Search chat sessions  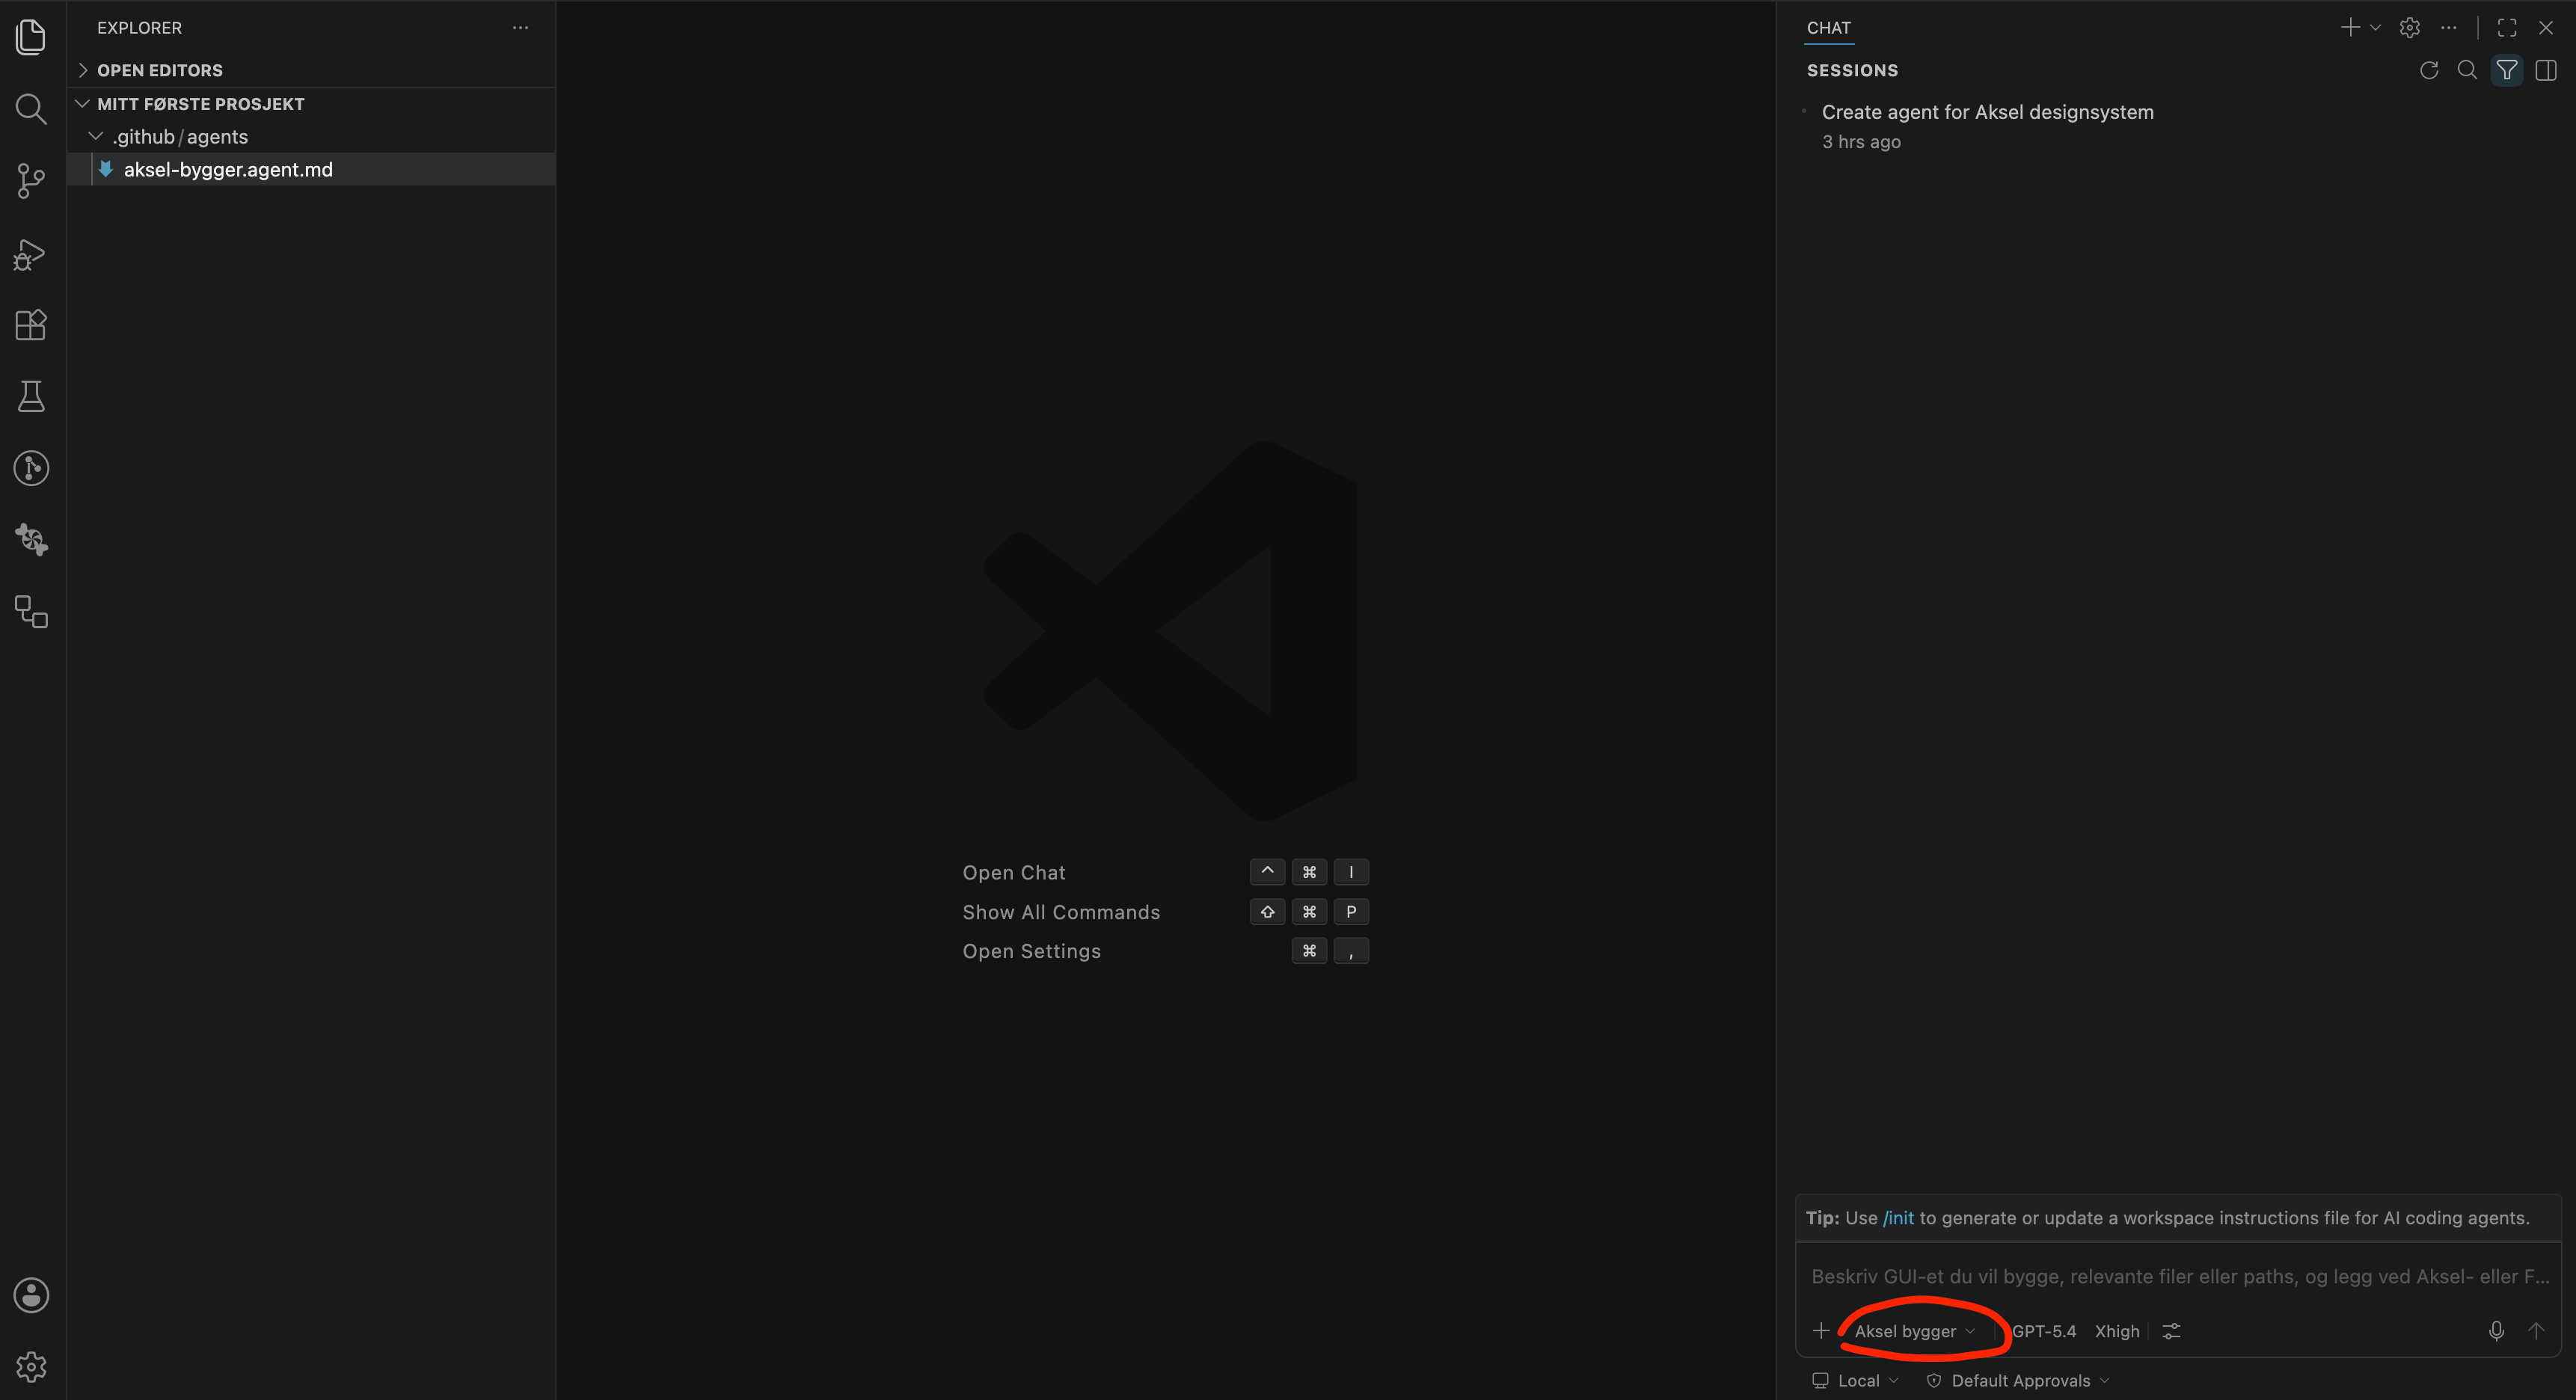point(2467,70)
